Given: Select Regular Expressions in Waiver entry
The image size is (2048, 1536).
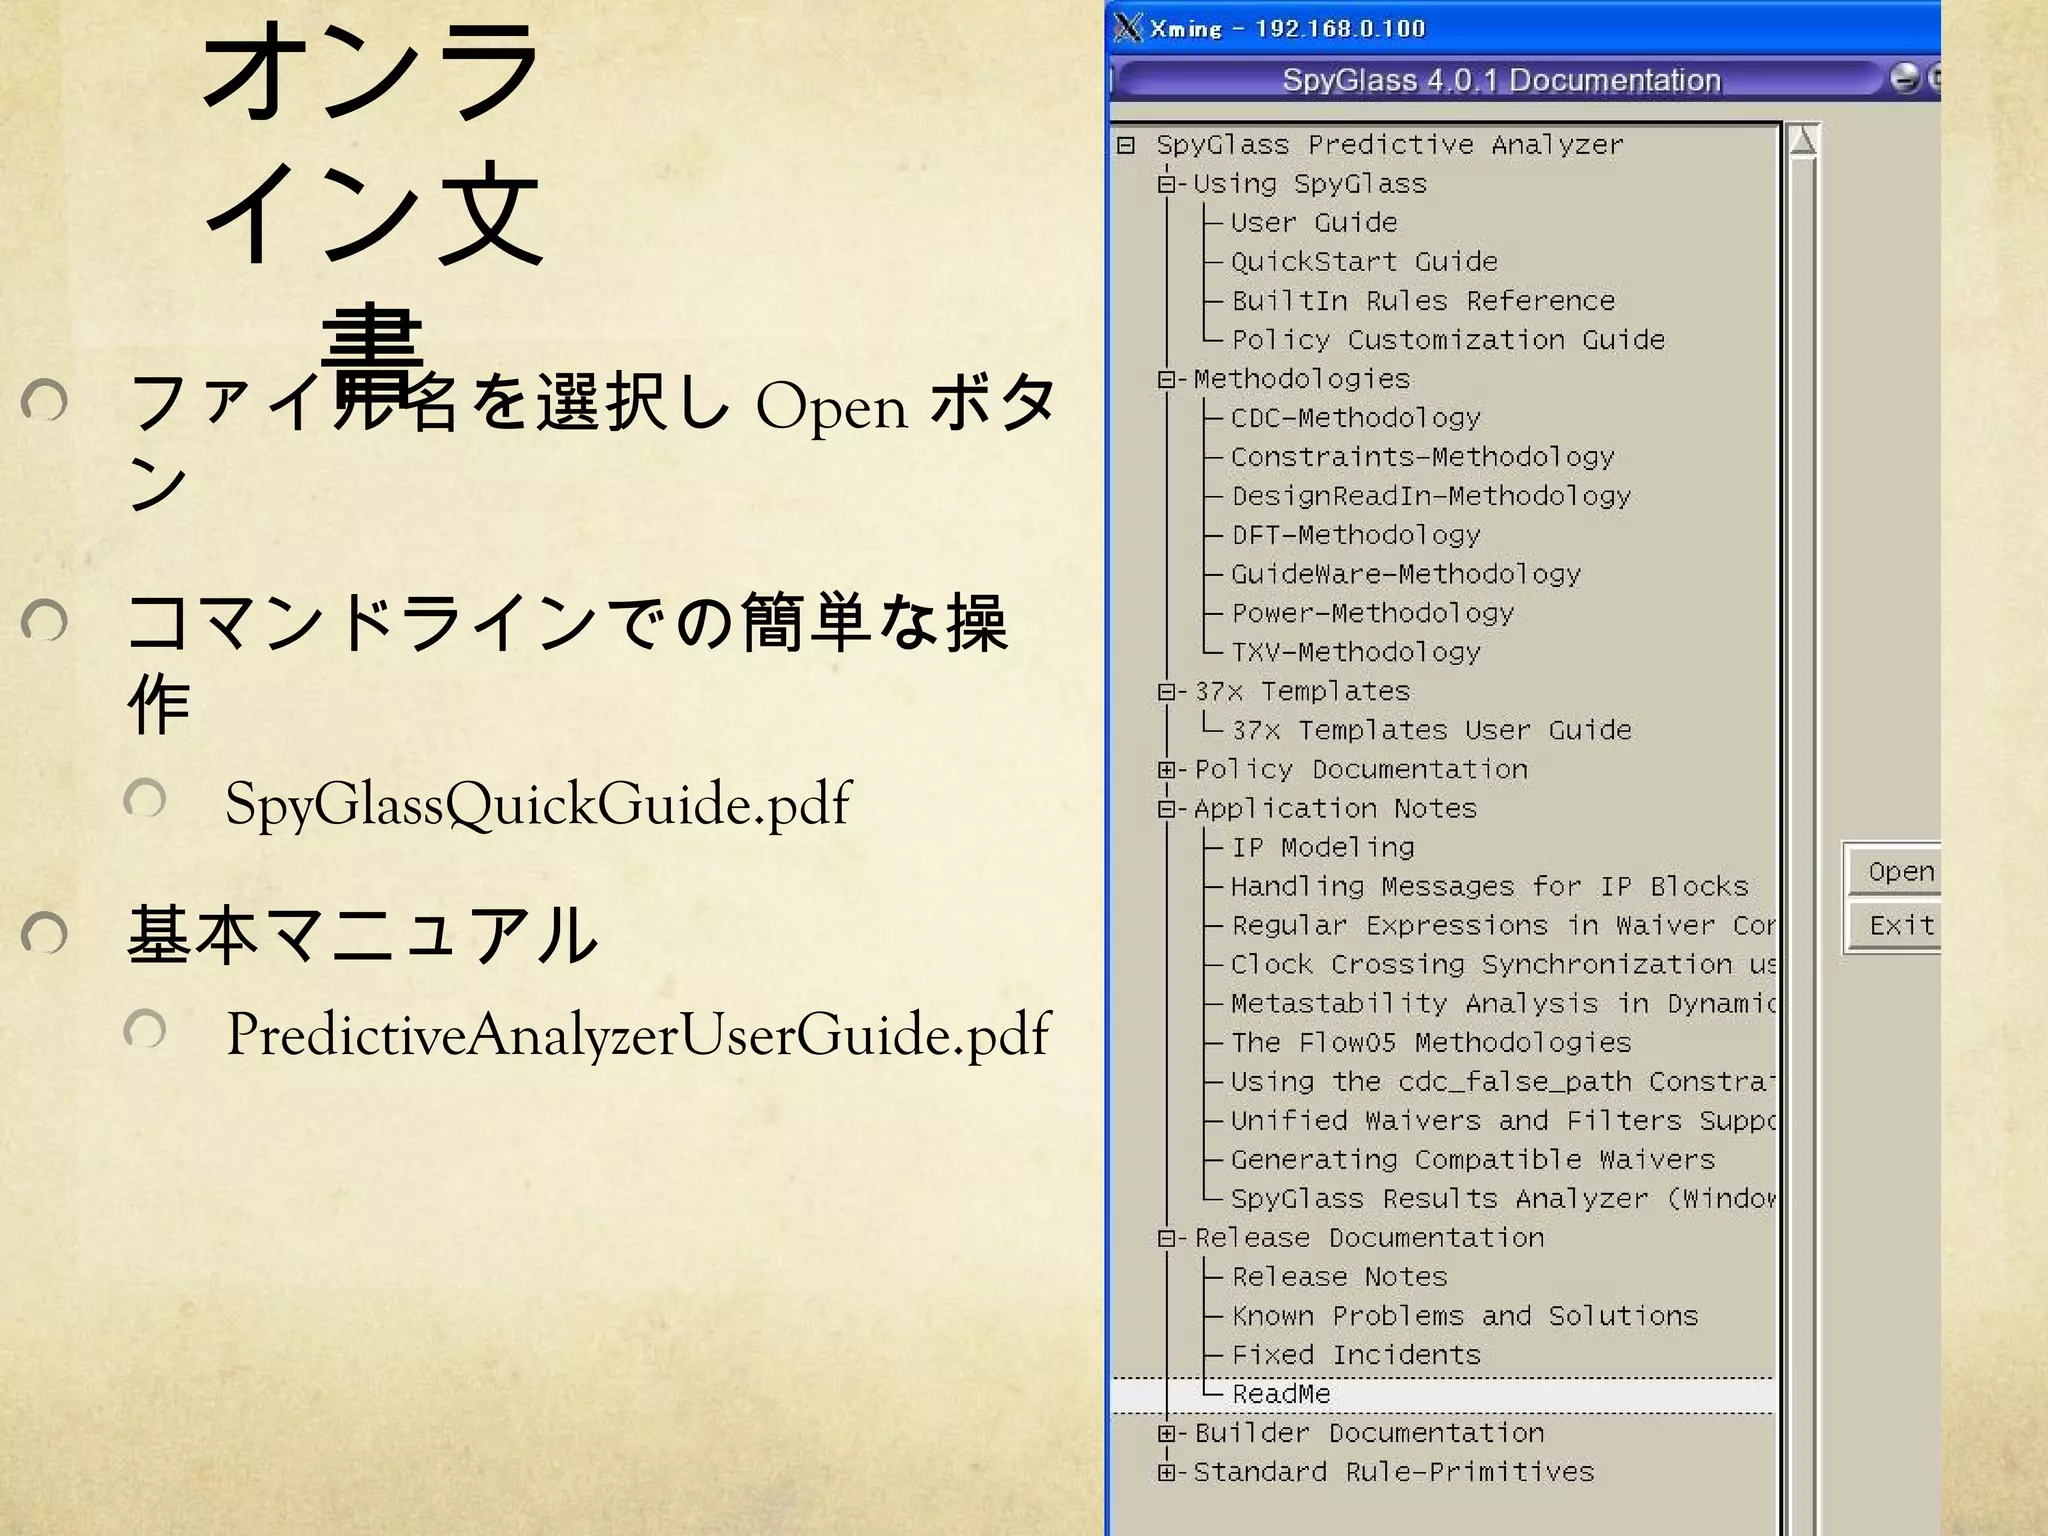Looking at the screenshot, I should point(1503,926).
